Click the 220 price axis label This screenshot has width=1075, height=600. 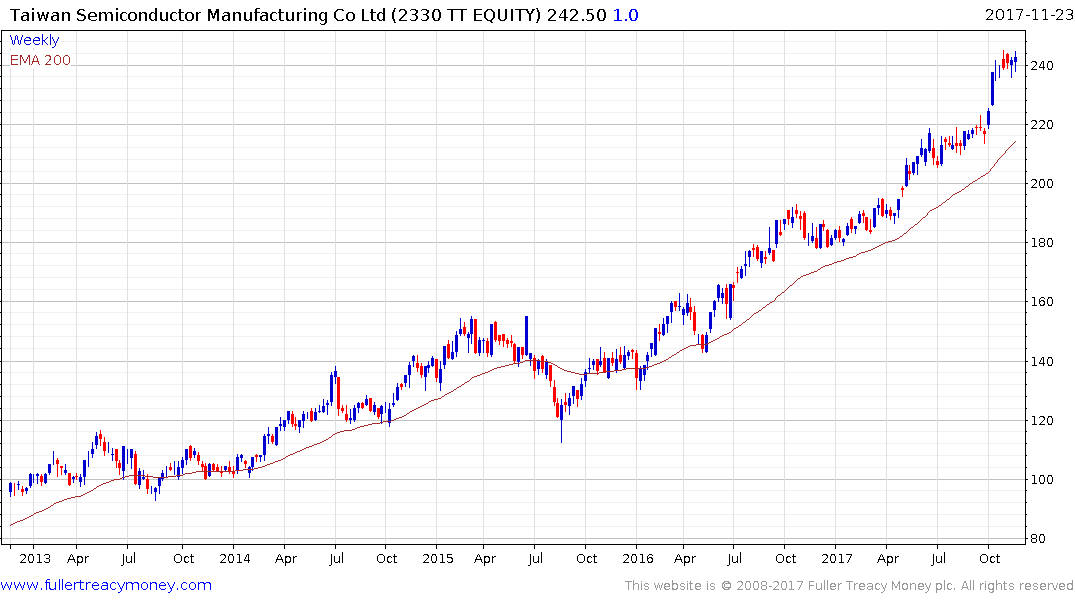[1041, 125]
